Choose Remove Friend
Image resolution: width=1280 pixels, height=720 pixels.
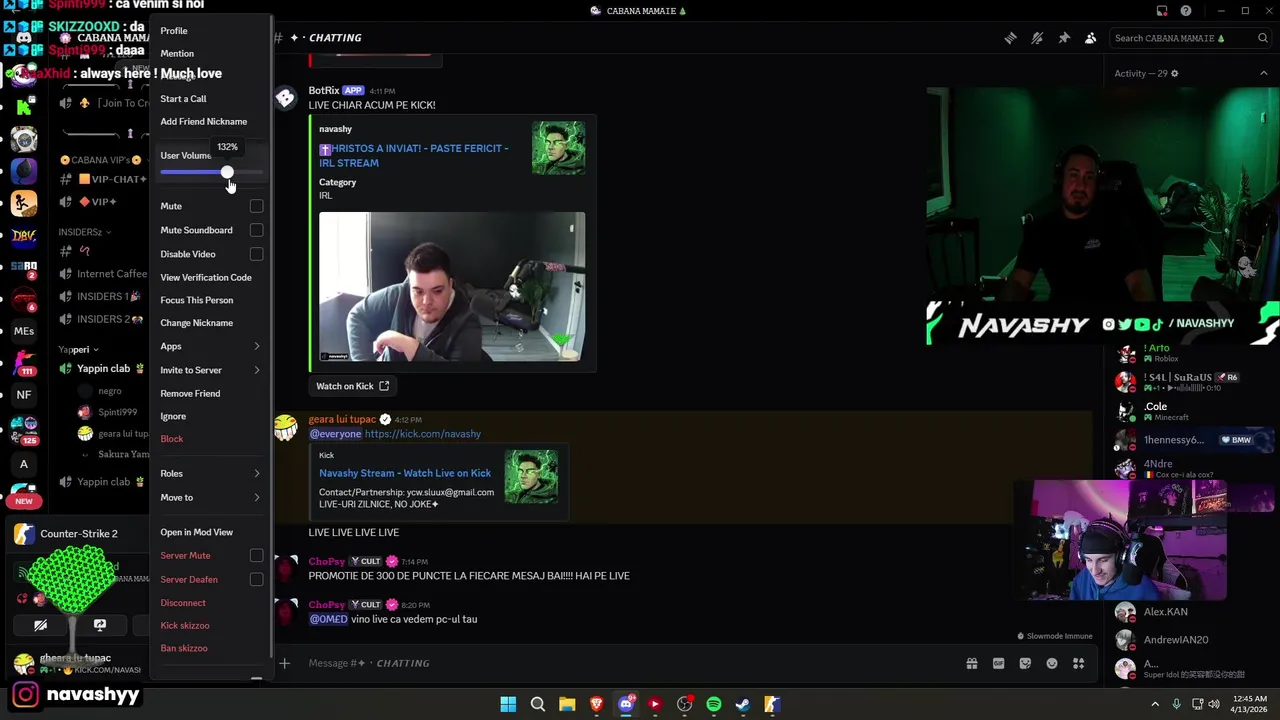[190, 393]
